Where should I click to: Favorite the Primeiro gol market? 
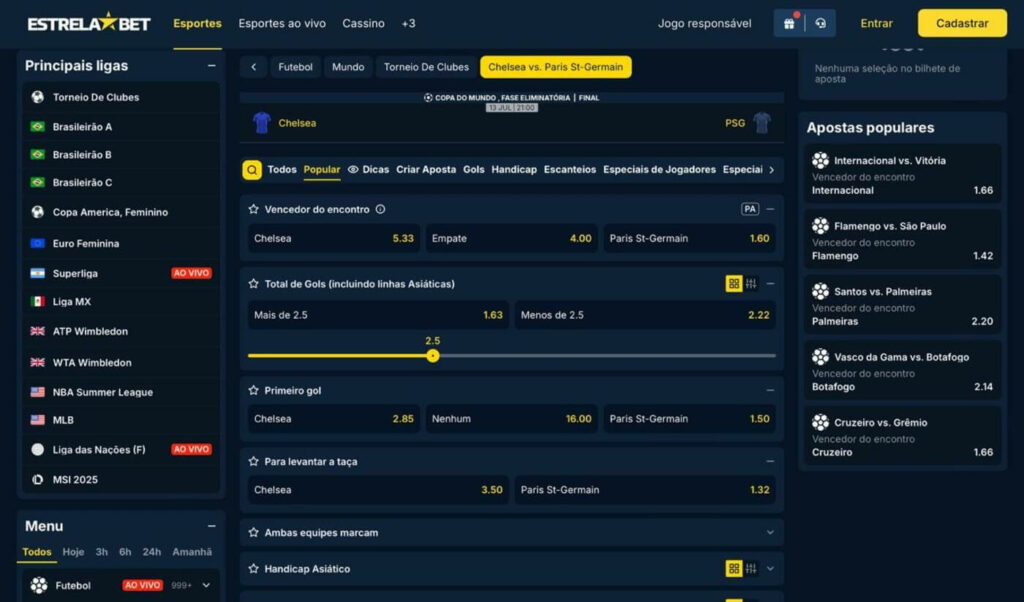coord(253,390)
